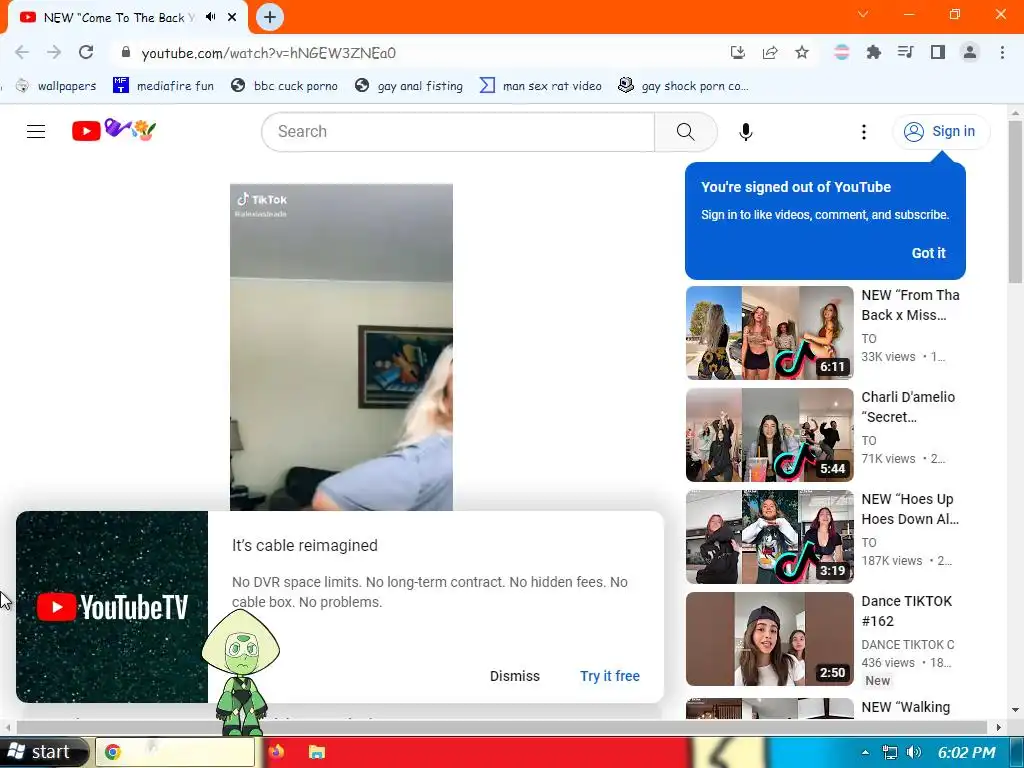Open the mediafire fun bookmark
1024x768 pixels.
point(163,86)
